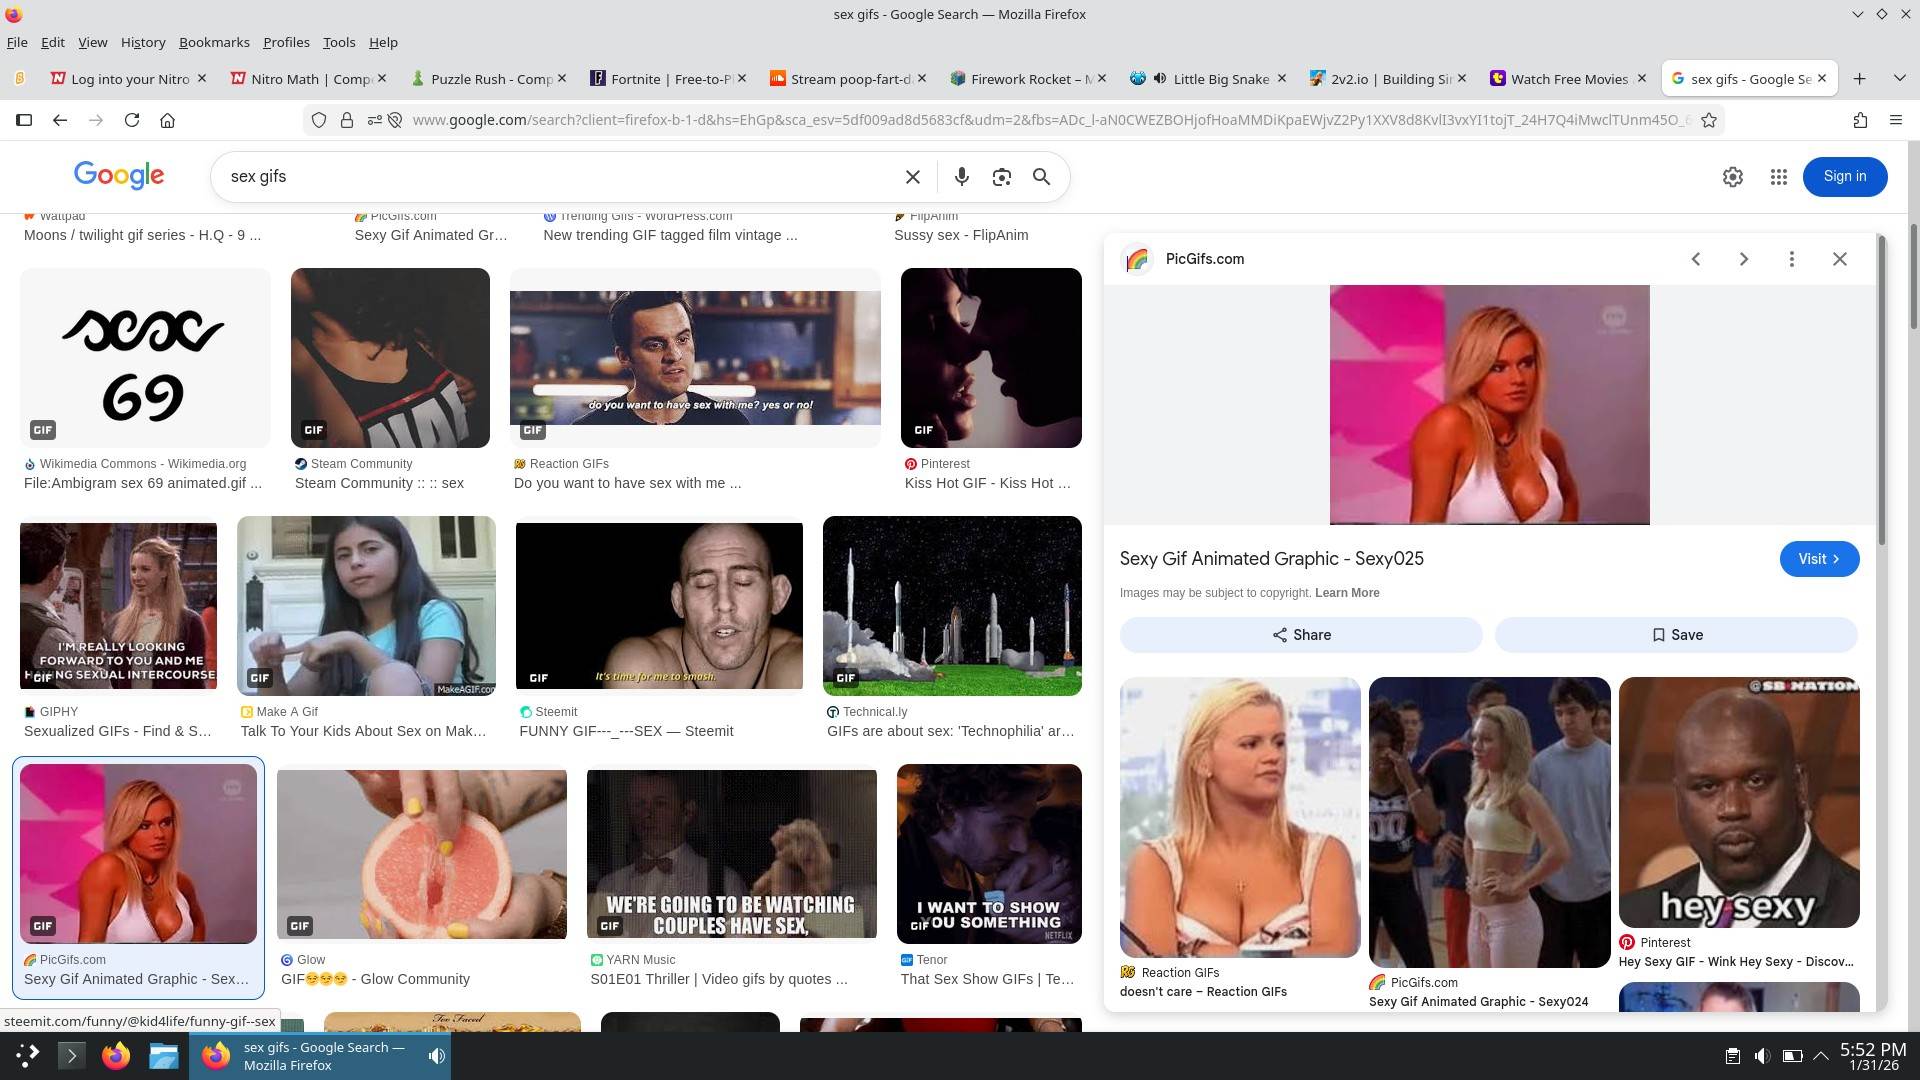1920x1080 pixels.
Task: Toggle the Firefox sidebar panel button
Action: (x=24, y=120)
